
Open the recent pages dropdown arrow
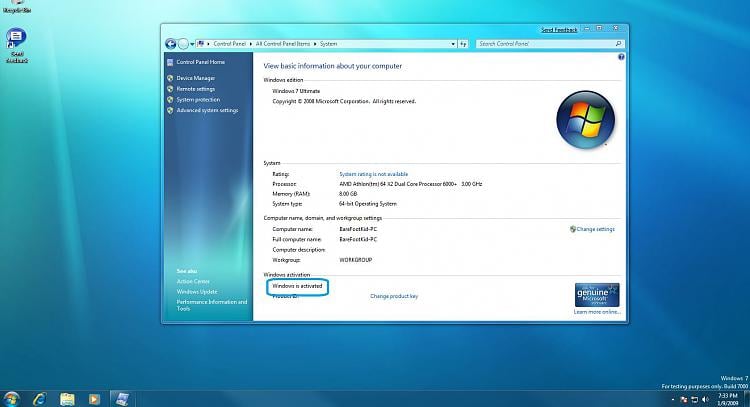[x=192, y=44]
